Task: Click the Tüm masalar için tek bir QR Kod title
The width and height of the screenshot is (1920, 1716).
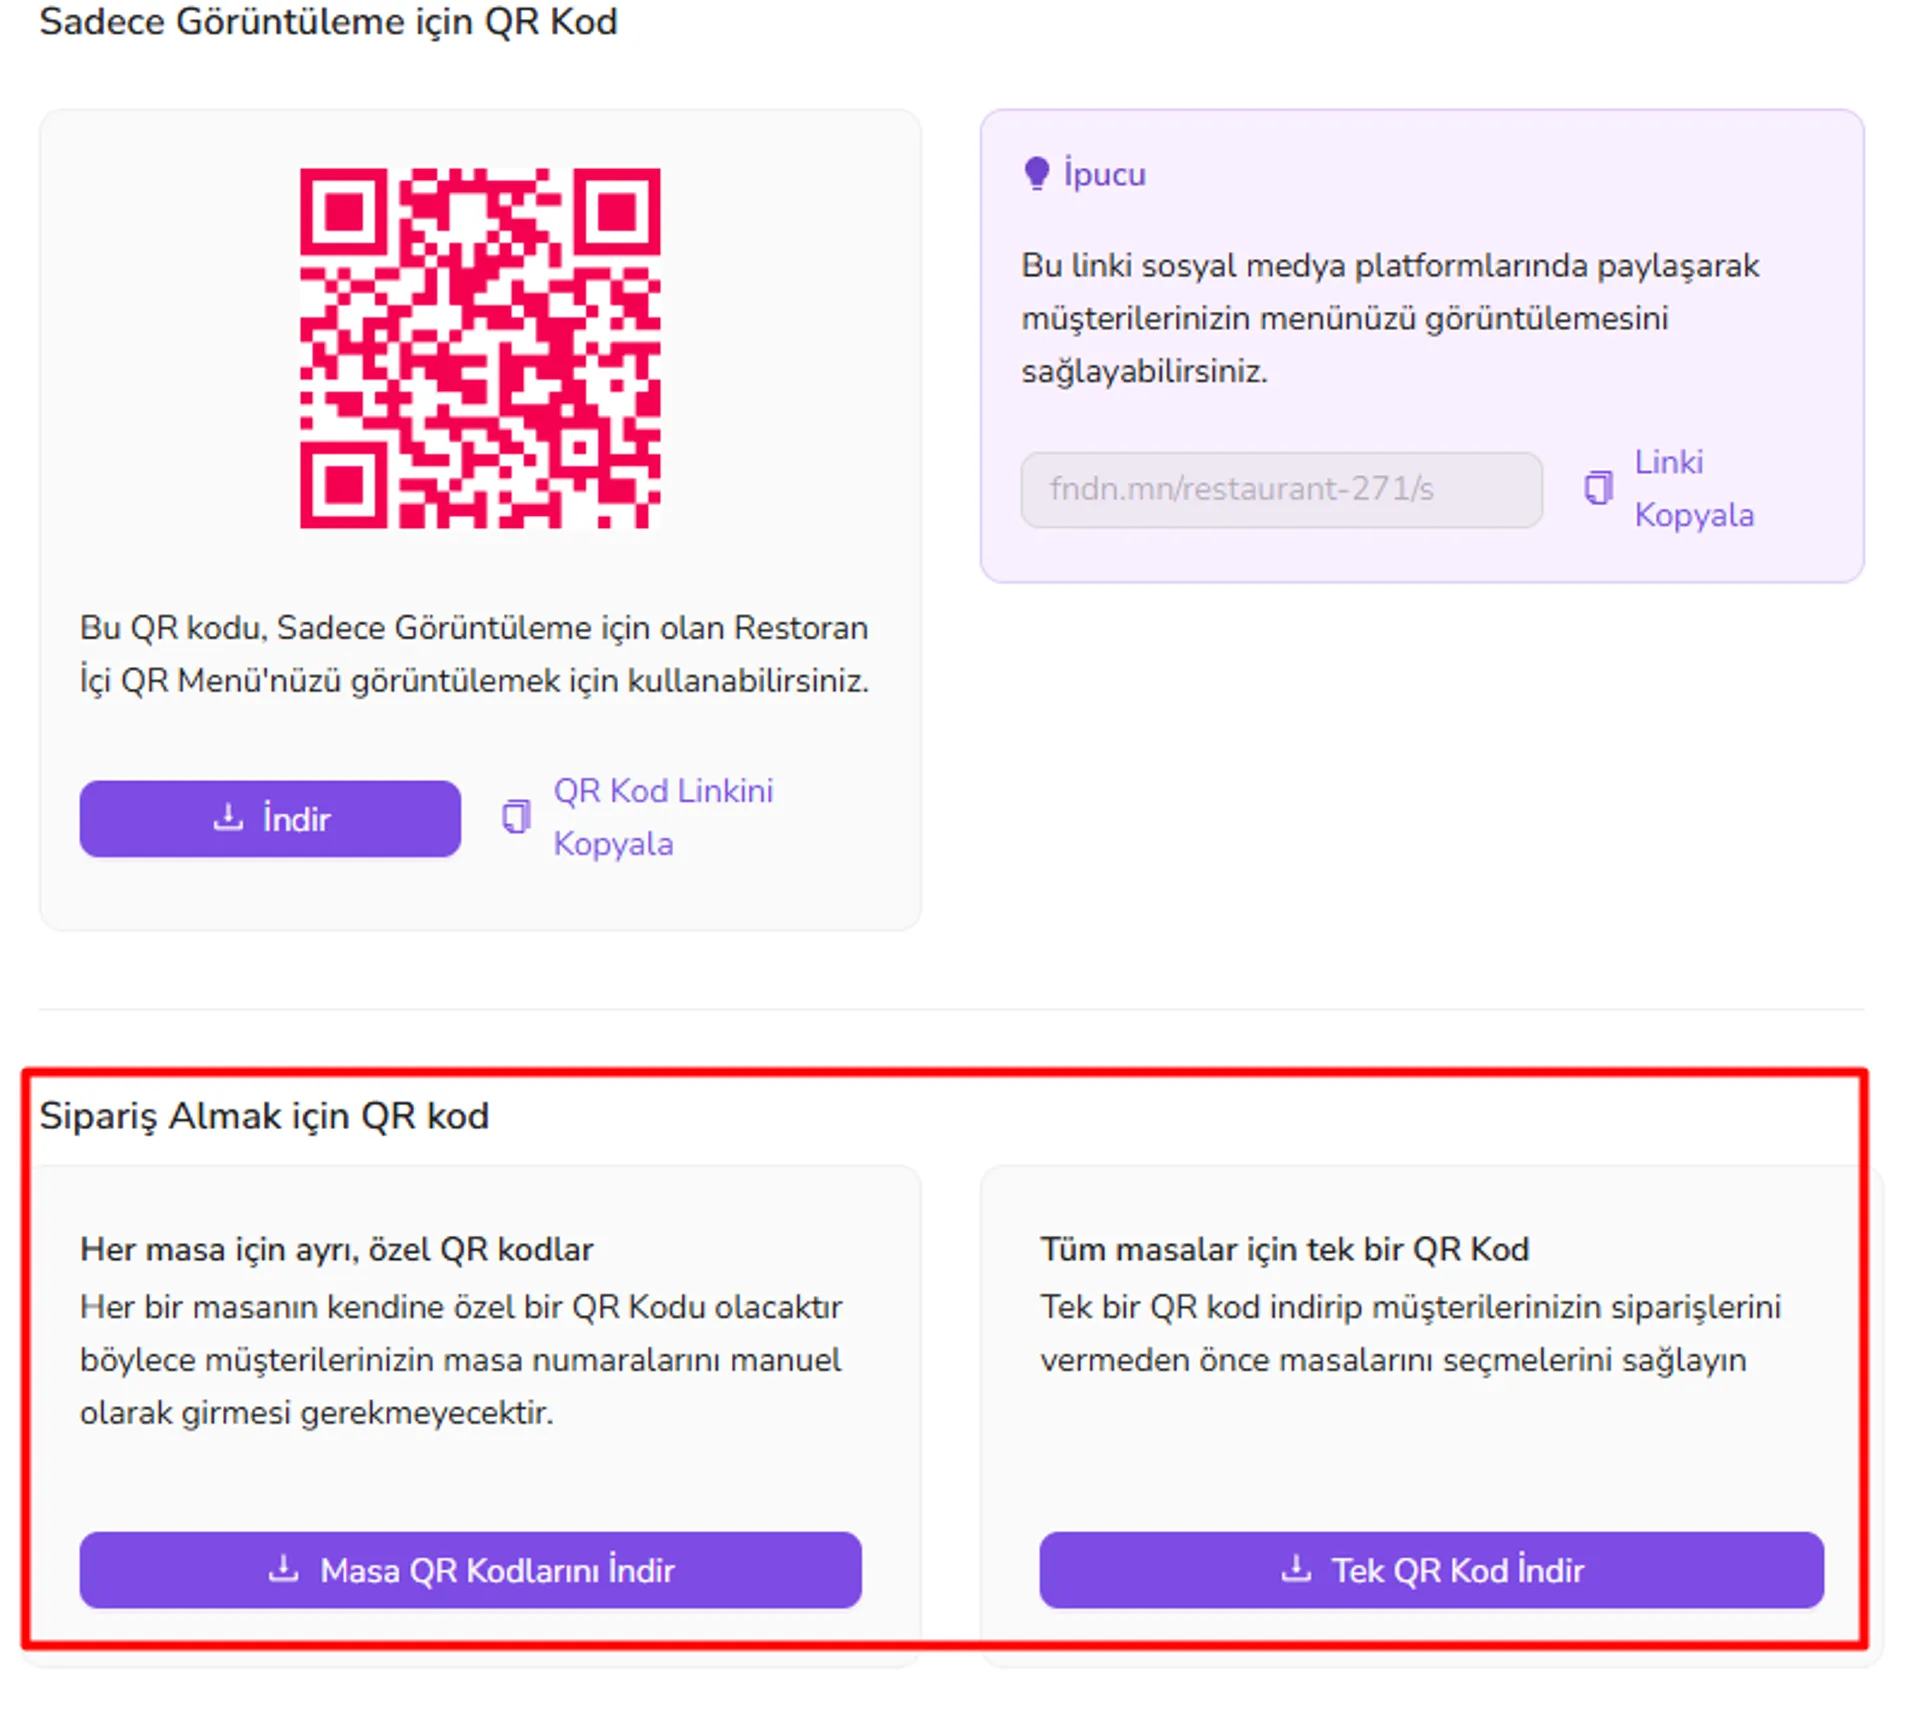Action: point(1285,1249)
